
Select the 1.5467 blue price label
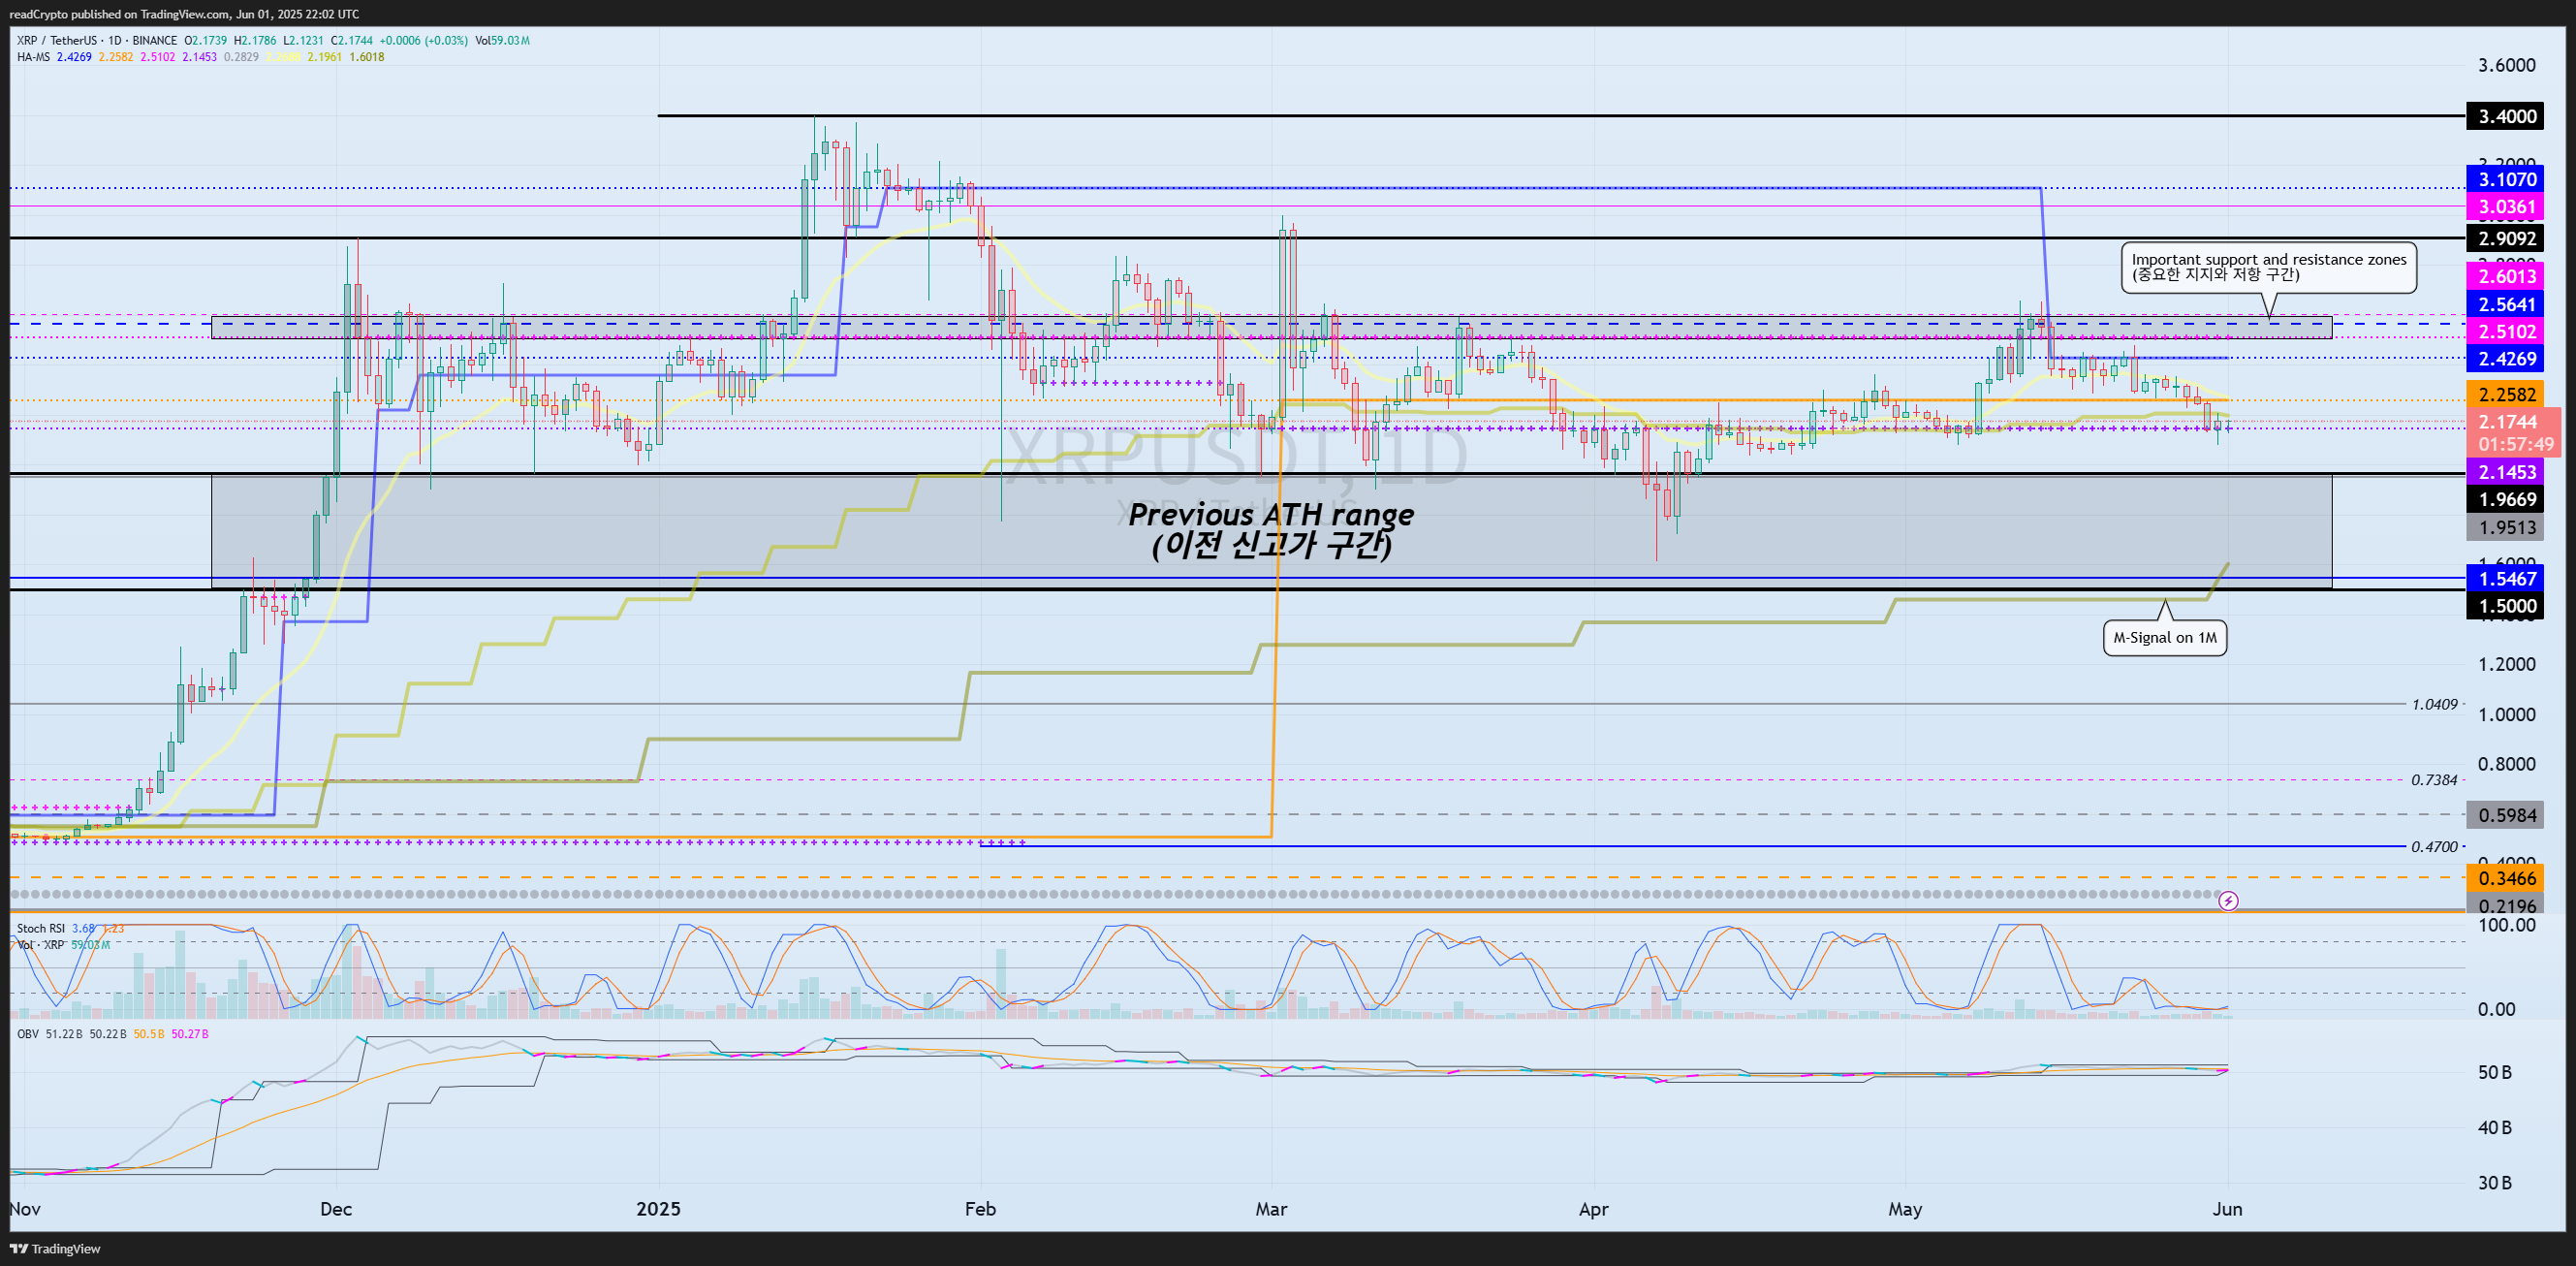point(2507,578)
